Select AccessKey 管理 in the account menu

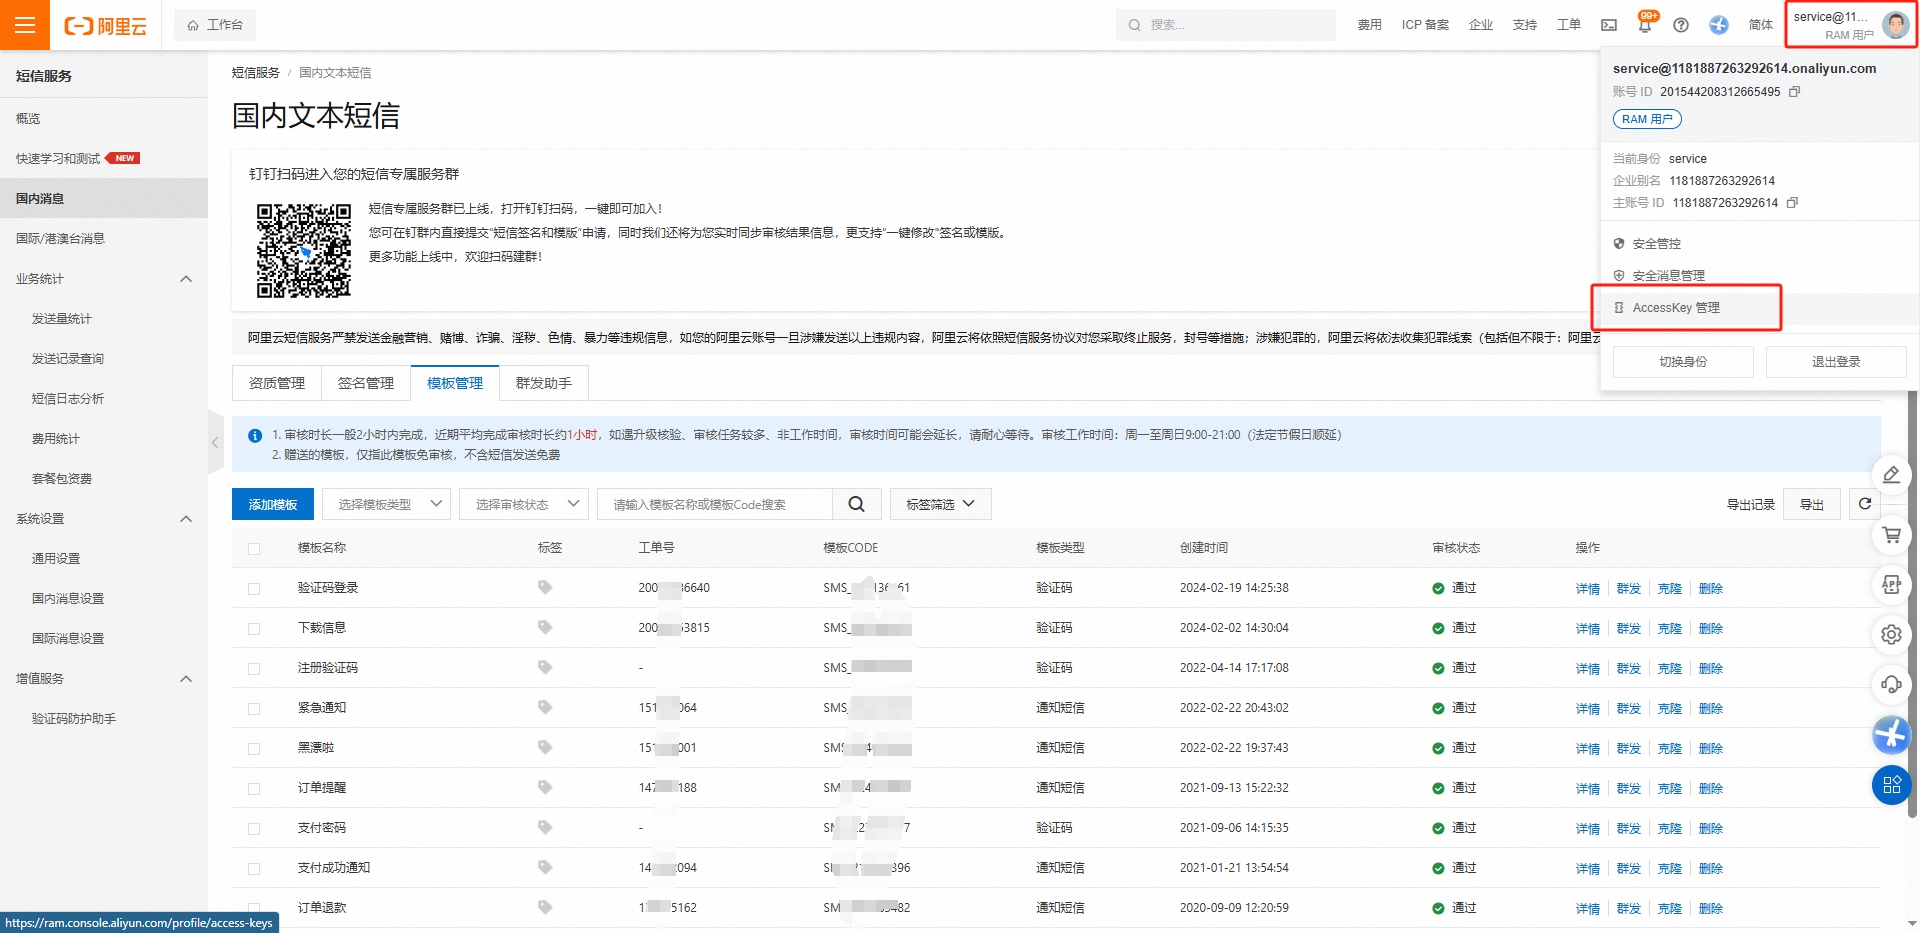point(1676,308)
